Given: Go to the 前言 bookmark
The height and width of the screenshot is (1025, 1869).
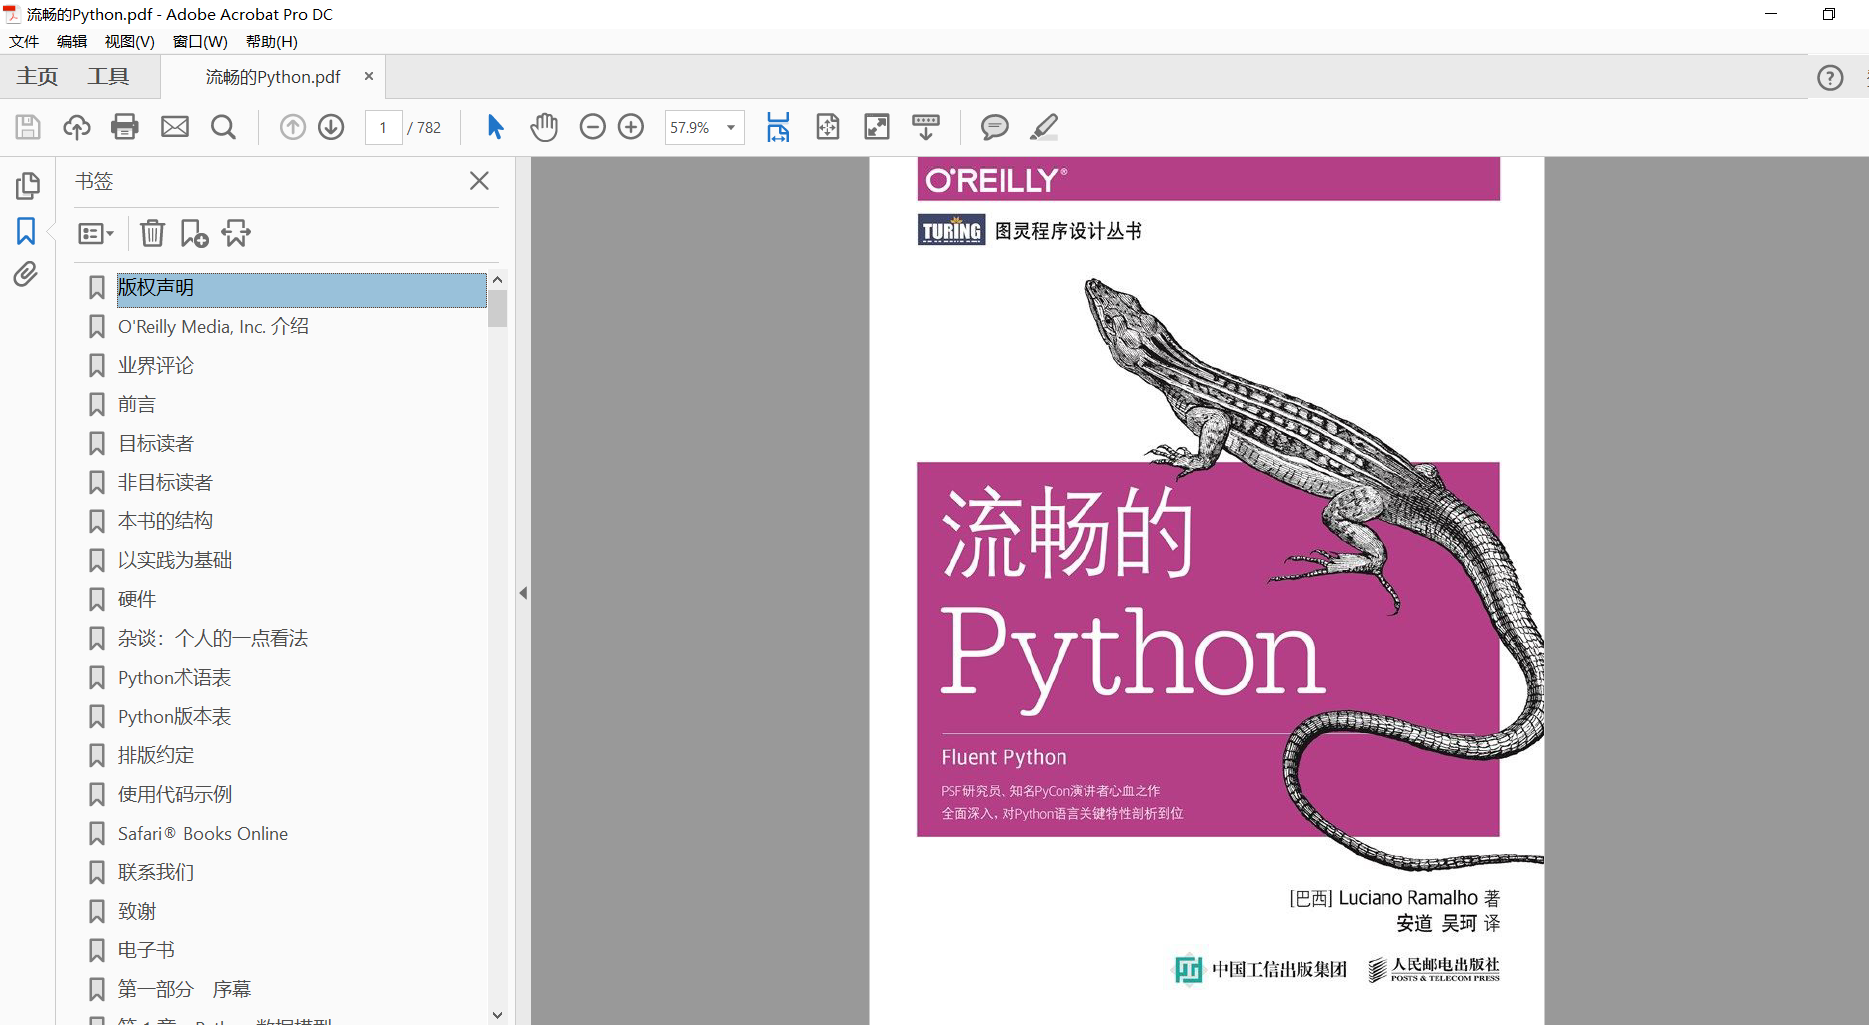Looking at the screenshot, I should coord(136,405).
